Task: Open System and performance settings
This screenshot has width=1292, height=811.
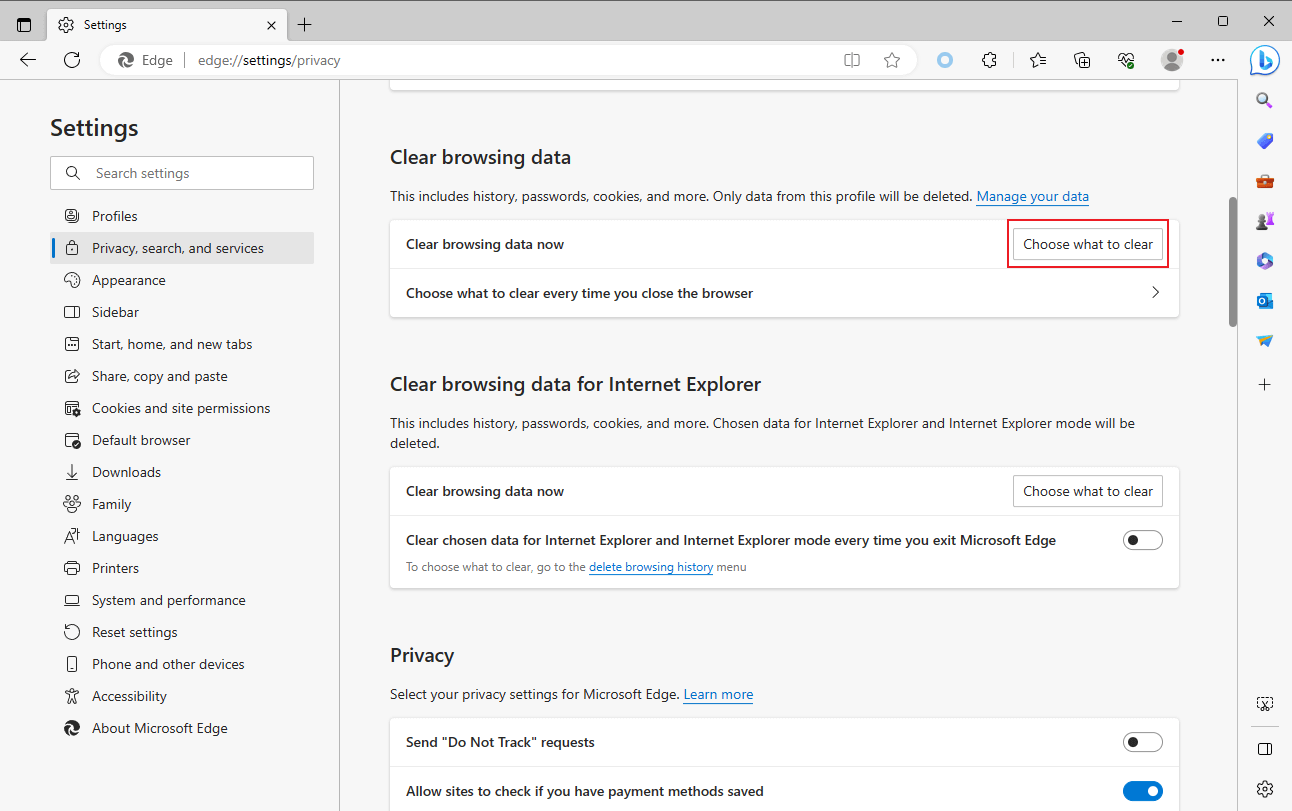Action: click(x=182, y=600)
